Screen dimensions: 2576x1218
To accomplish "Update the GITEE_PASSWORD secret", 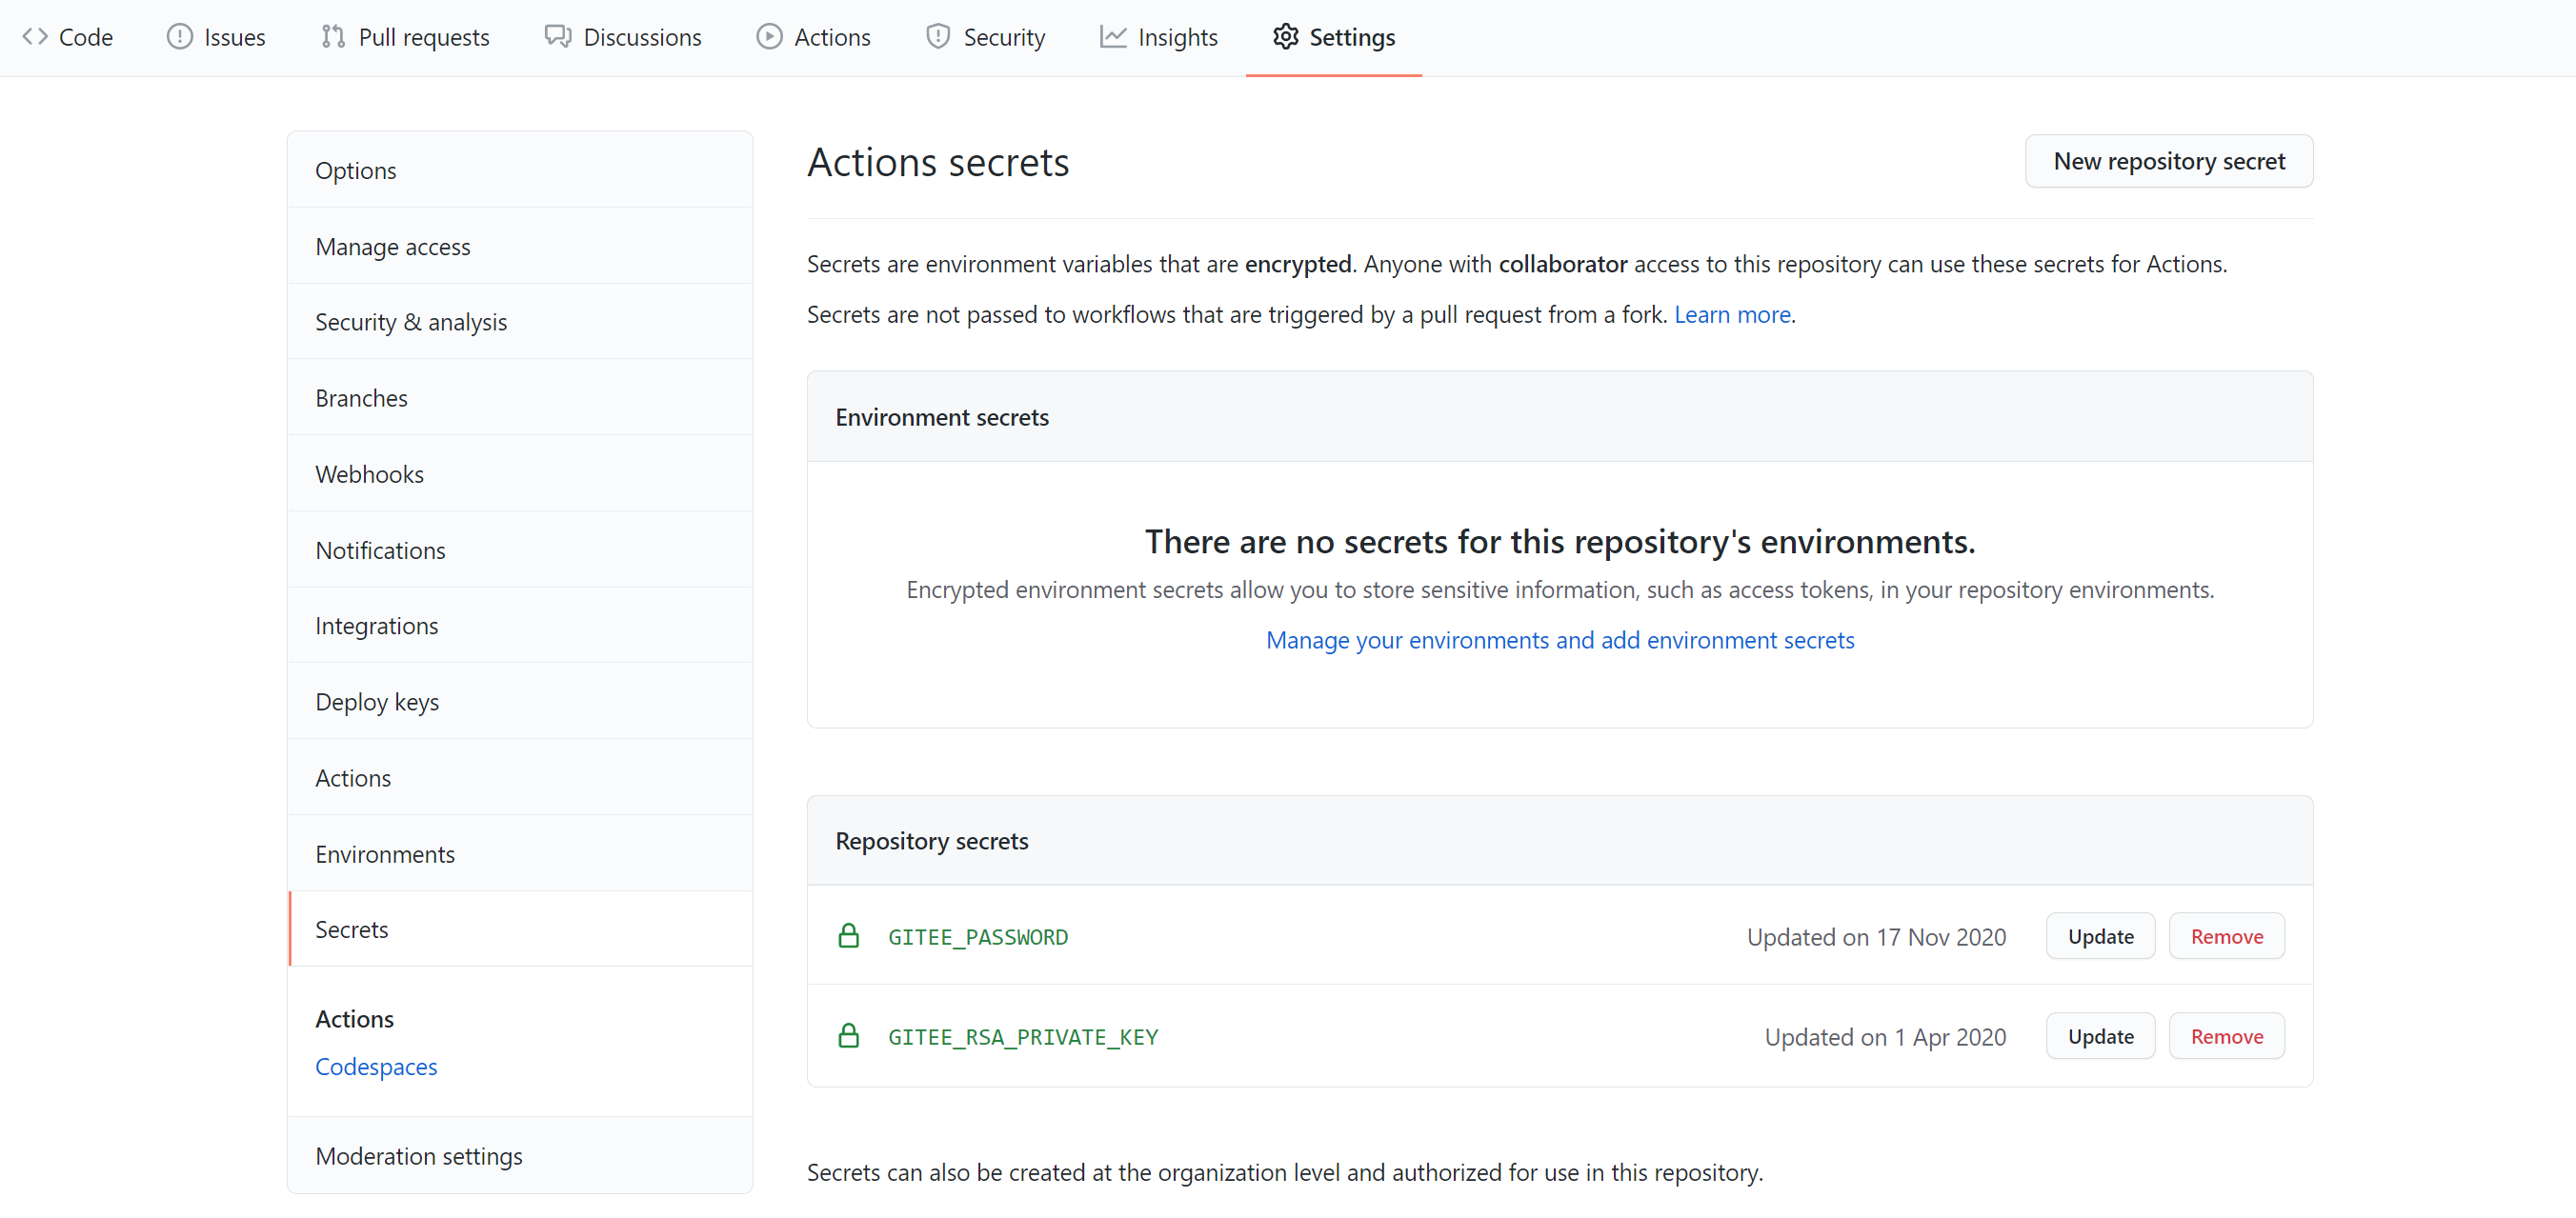I will click(2099, 936).
